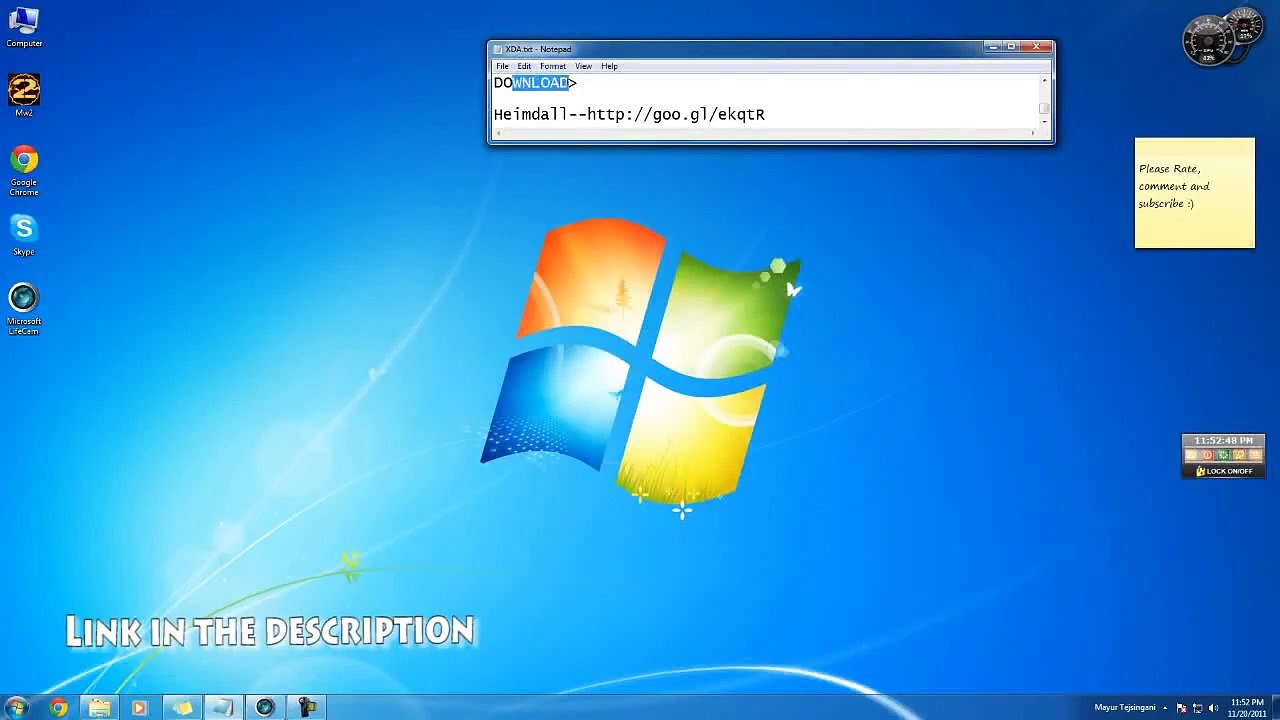The image size is (1280, 720).
Task: Open the Notepad Help menu
Action: click(609, 66)
